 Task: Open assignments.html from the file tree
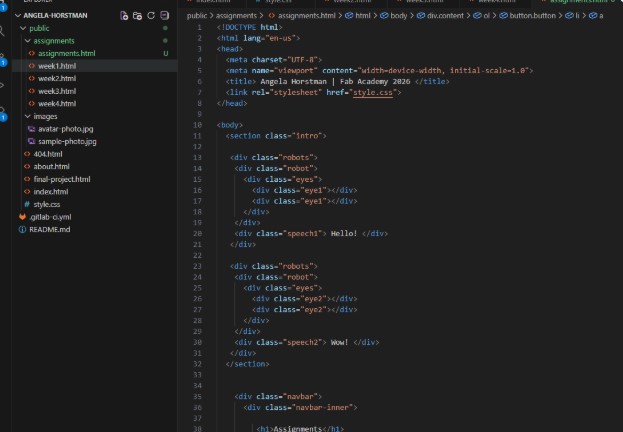67,53
